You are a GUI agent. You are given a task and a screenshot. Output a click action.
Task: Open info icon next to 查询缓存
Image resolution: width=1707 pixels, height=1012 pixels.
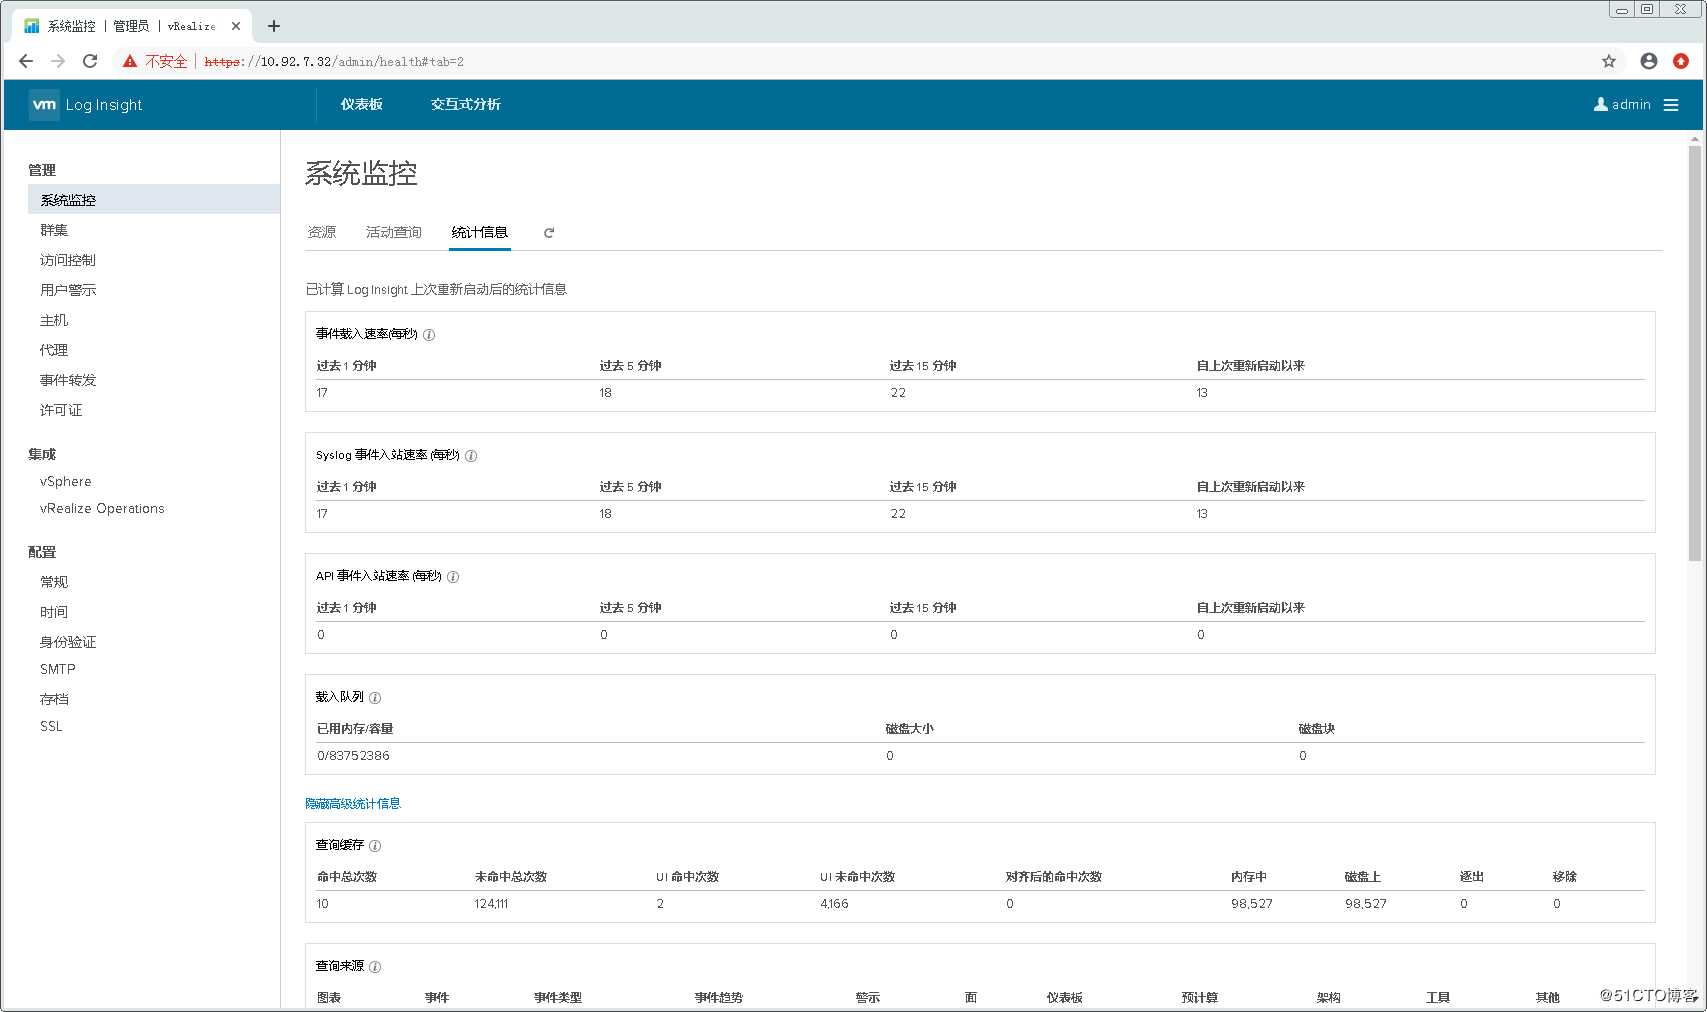pyautogui.click(x=375, y=846)
